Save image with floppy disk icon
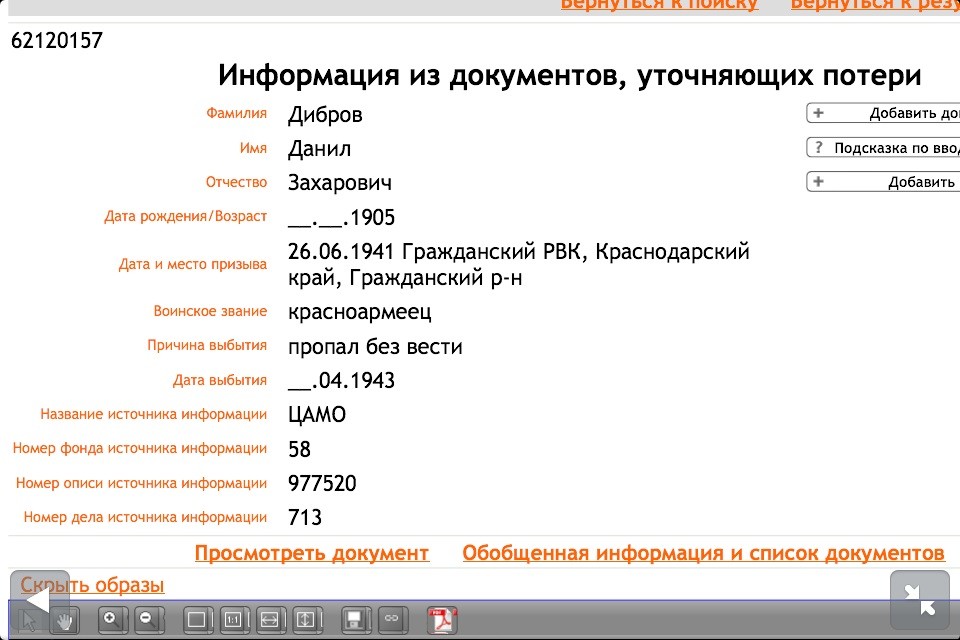The width and height of the screenshot is (960, 640). pos(356,620)
